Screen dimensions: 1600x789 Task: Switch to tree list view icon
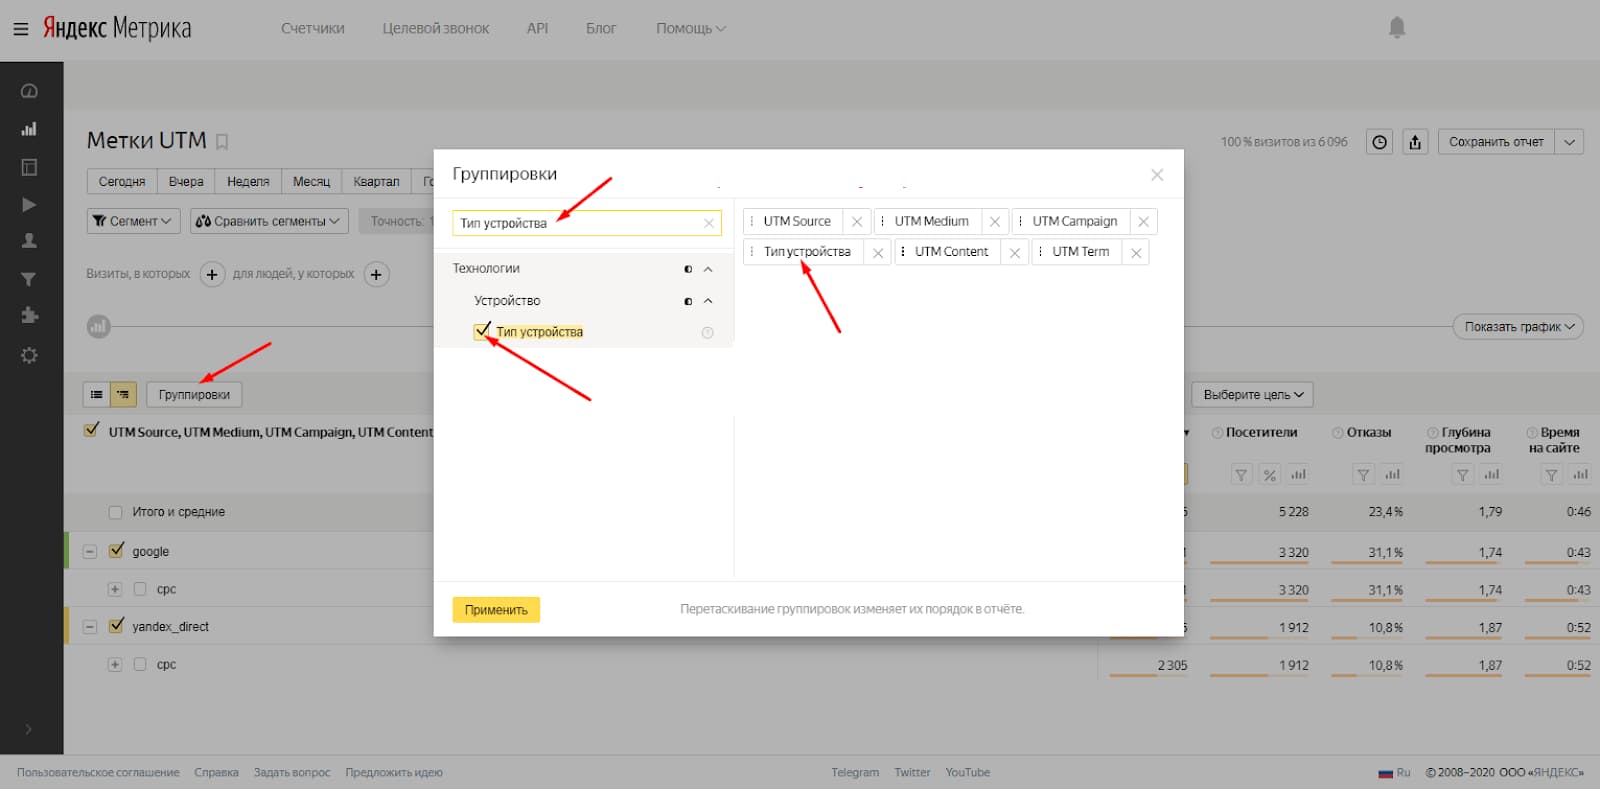[x=123, y=394]
